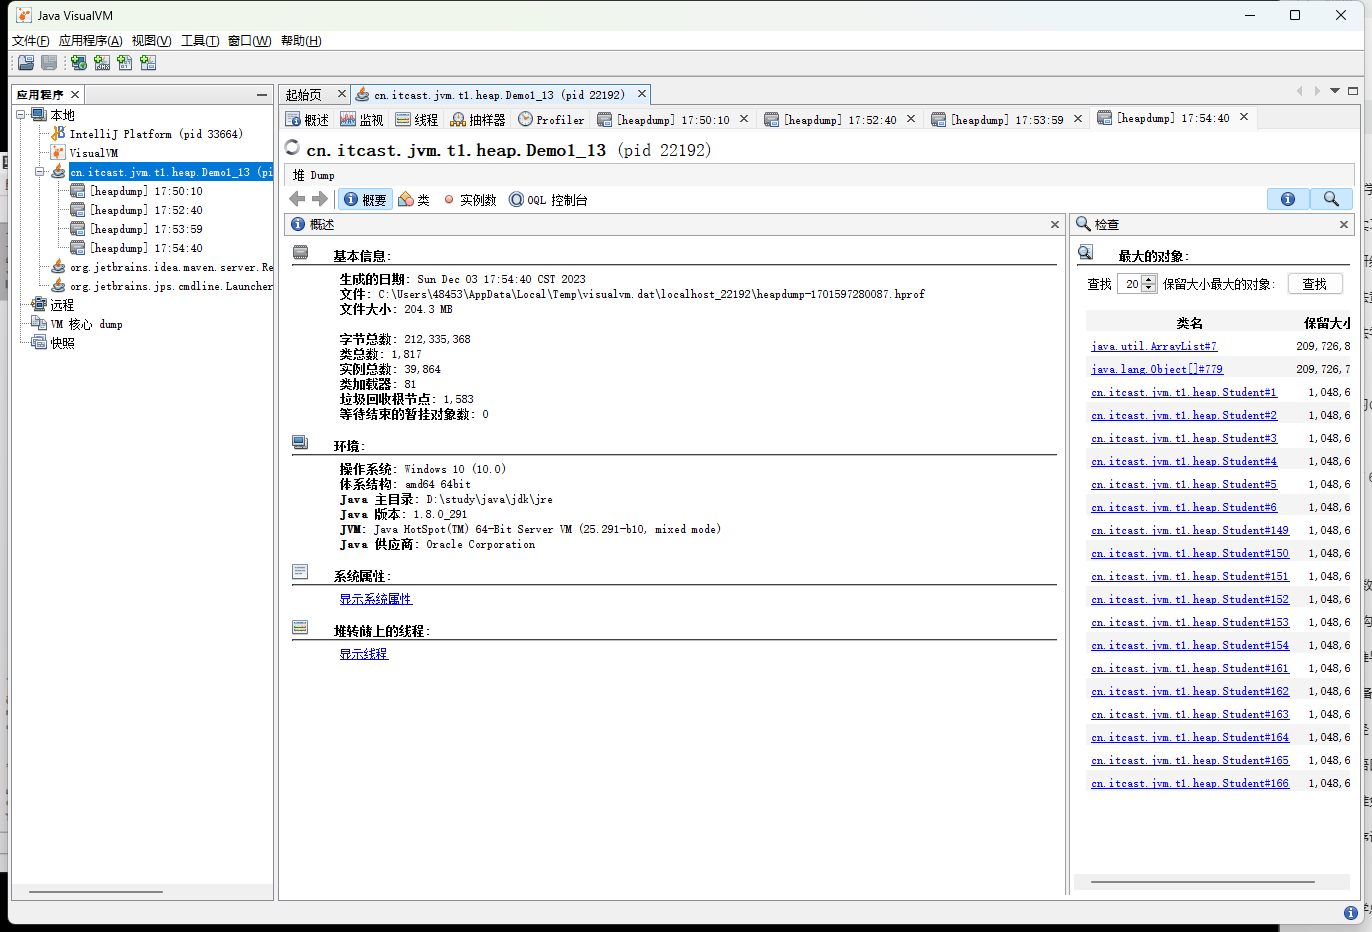Screen dimensions: 1372x932
Task: Close the 起始页 tab
Action: point(341,94)
